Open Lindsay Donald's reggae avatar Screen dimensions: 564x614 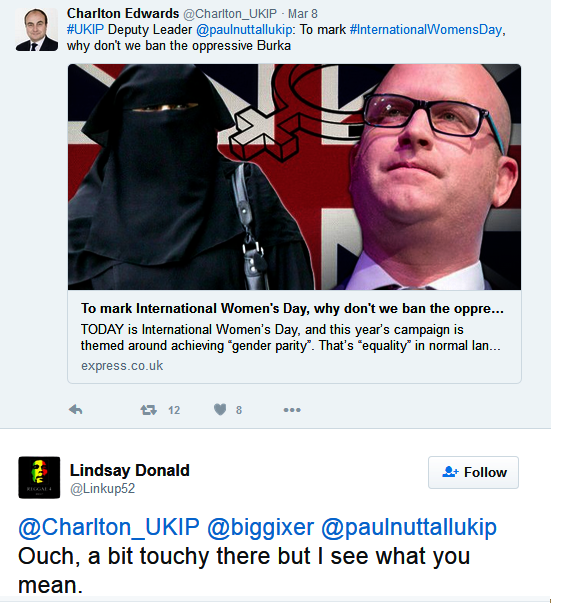(39, 477)
